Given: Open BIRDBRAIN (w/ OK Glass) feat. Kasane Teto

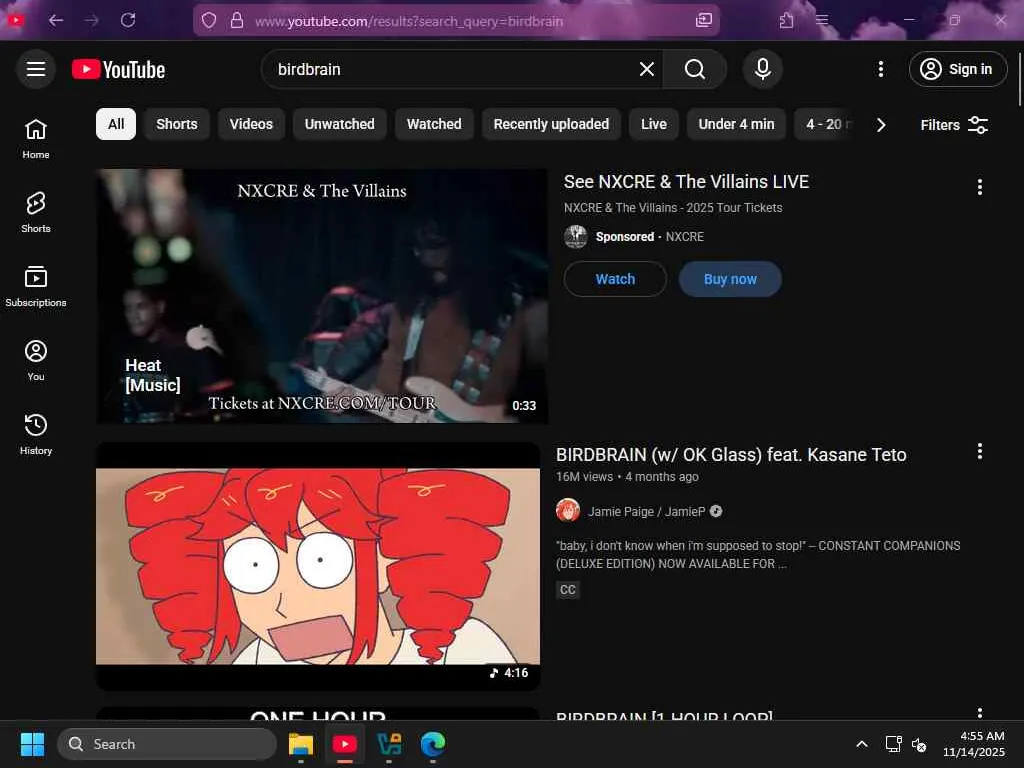Looking at the screenshot, I should (x=731, y=455).
